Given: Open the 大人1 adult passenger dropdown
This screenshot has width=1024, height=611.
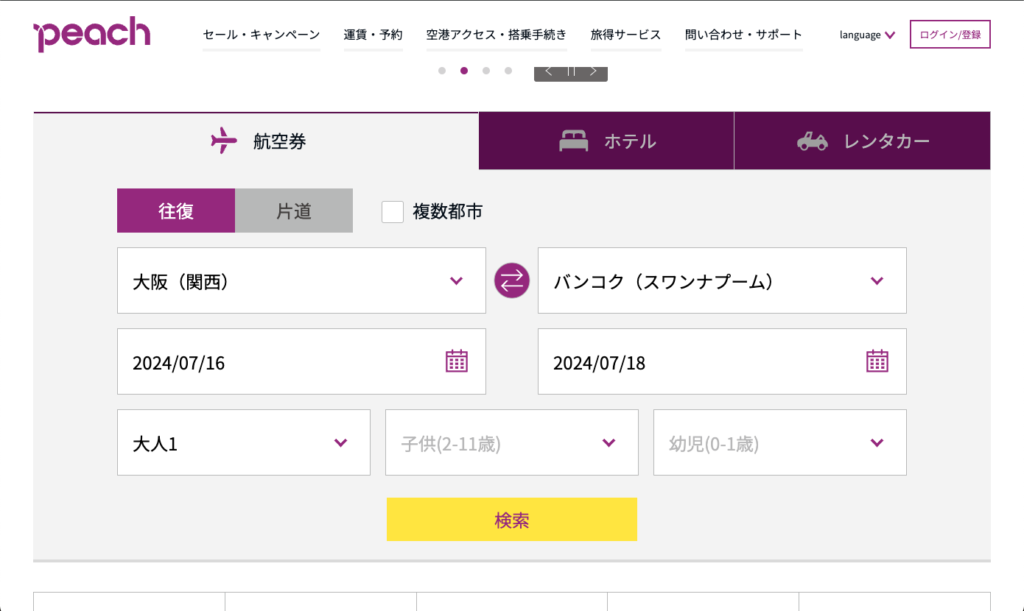Looking at the screenshot, I should tap(243, 442).
